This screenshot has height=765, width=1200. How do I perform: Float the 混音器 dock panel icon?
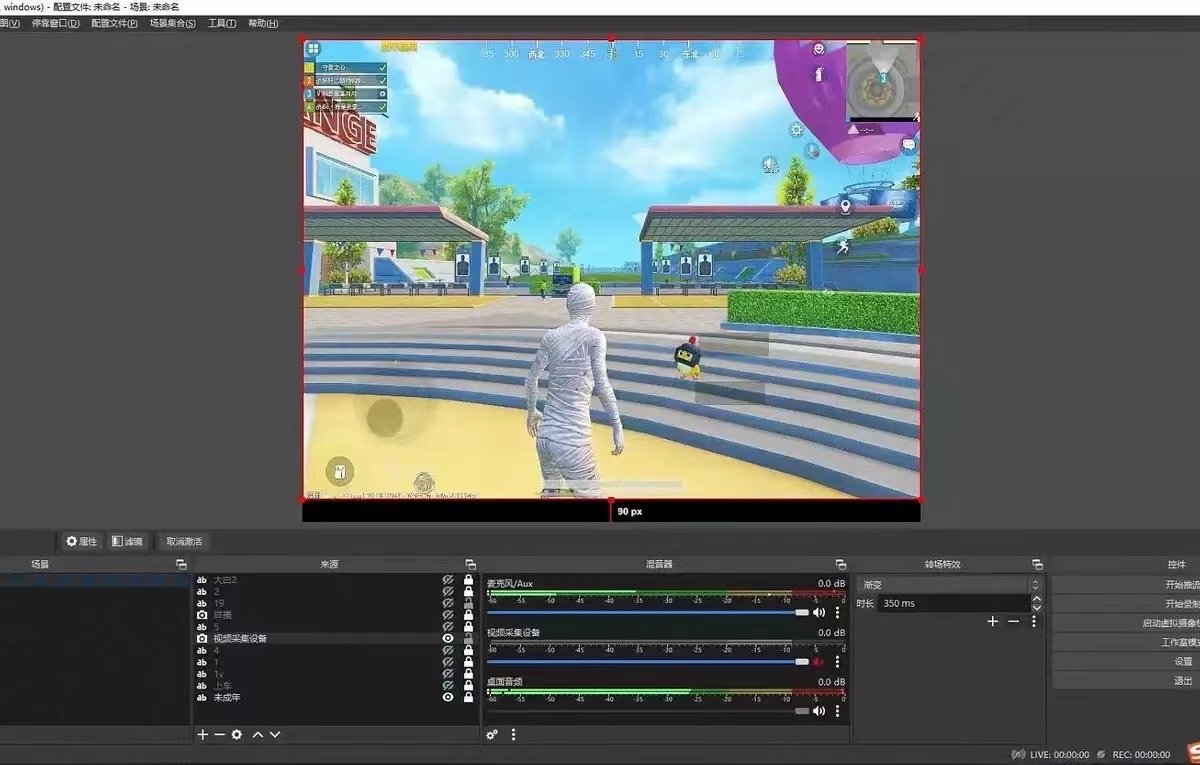[x=841, y=565]
